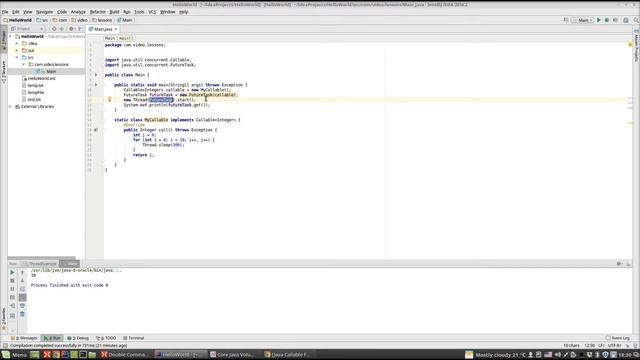Open the Project view dropdown
Image resolution: width=640 pixels, height=360 pixels.
(27, 29)
